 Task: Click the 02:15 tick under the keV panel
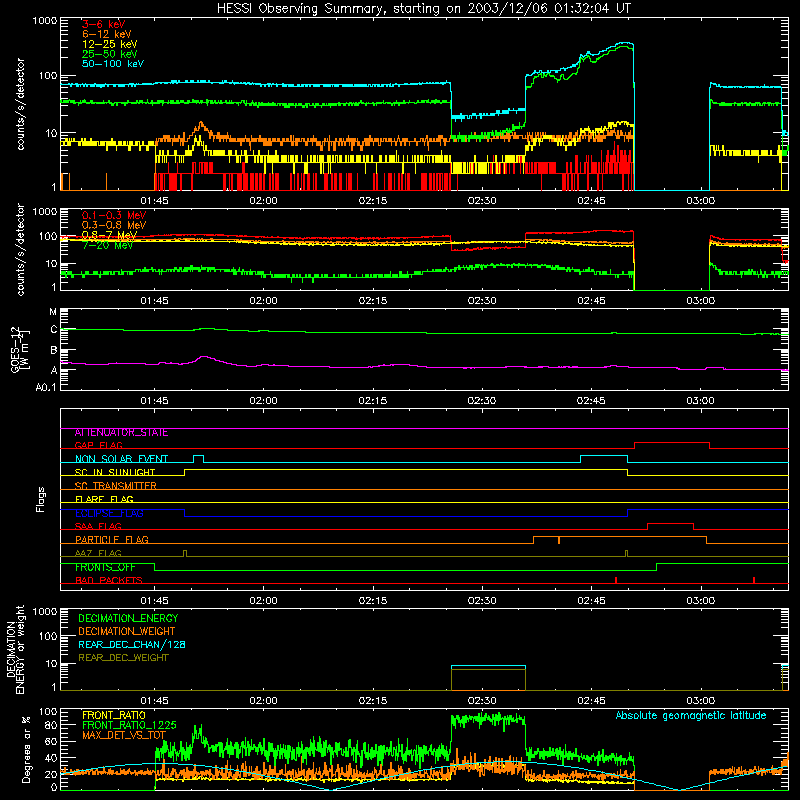click(372, 201)
